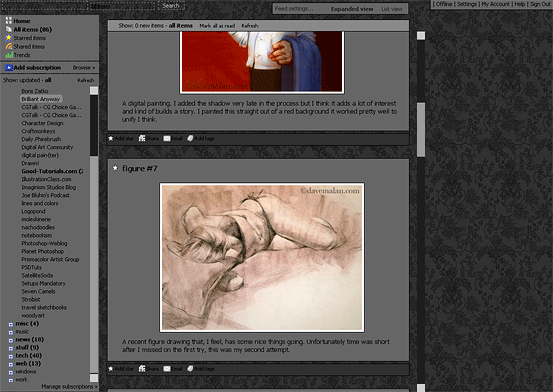Select Craftmonkeys subscription

tap(38, 131)
